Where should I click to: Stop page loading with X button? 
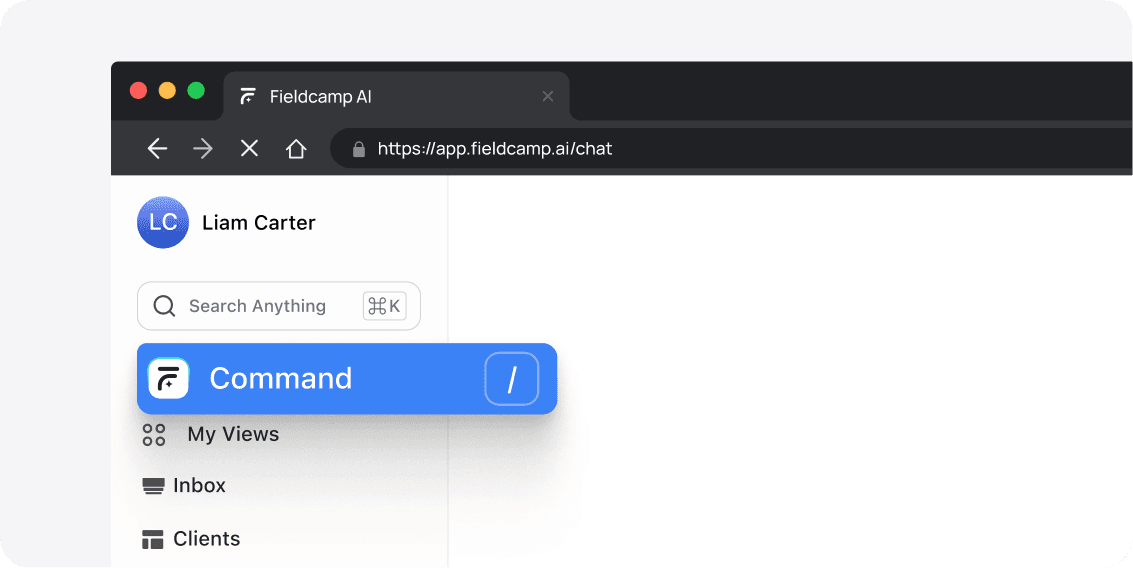(249, 149)
